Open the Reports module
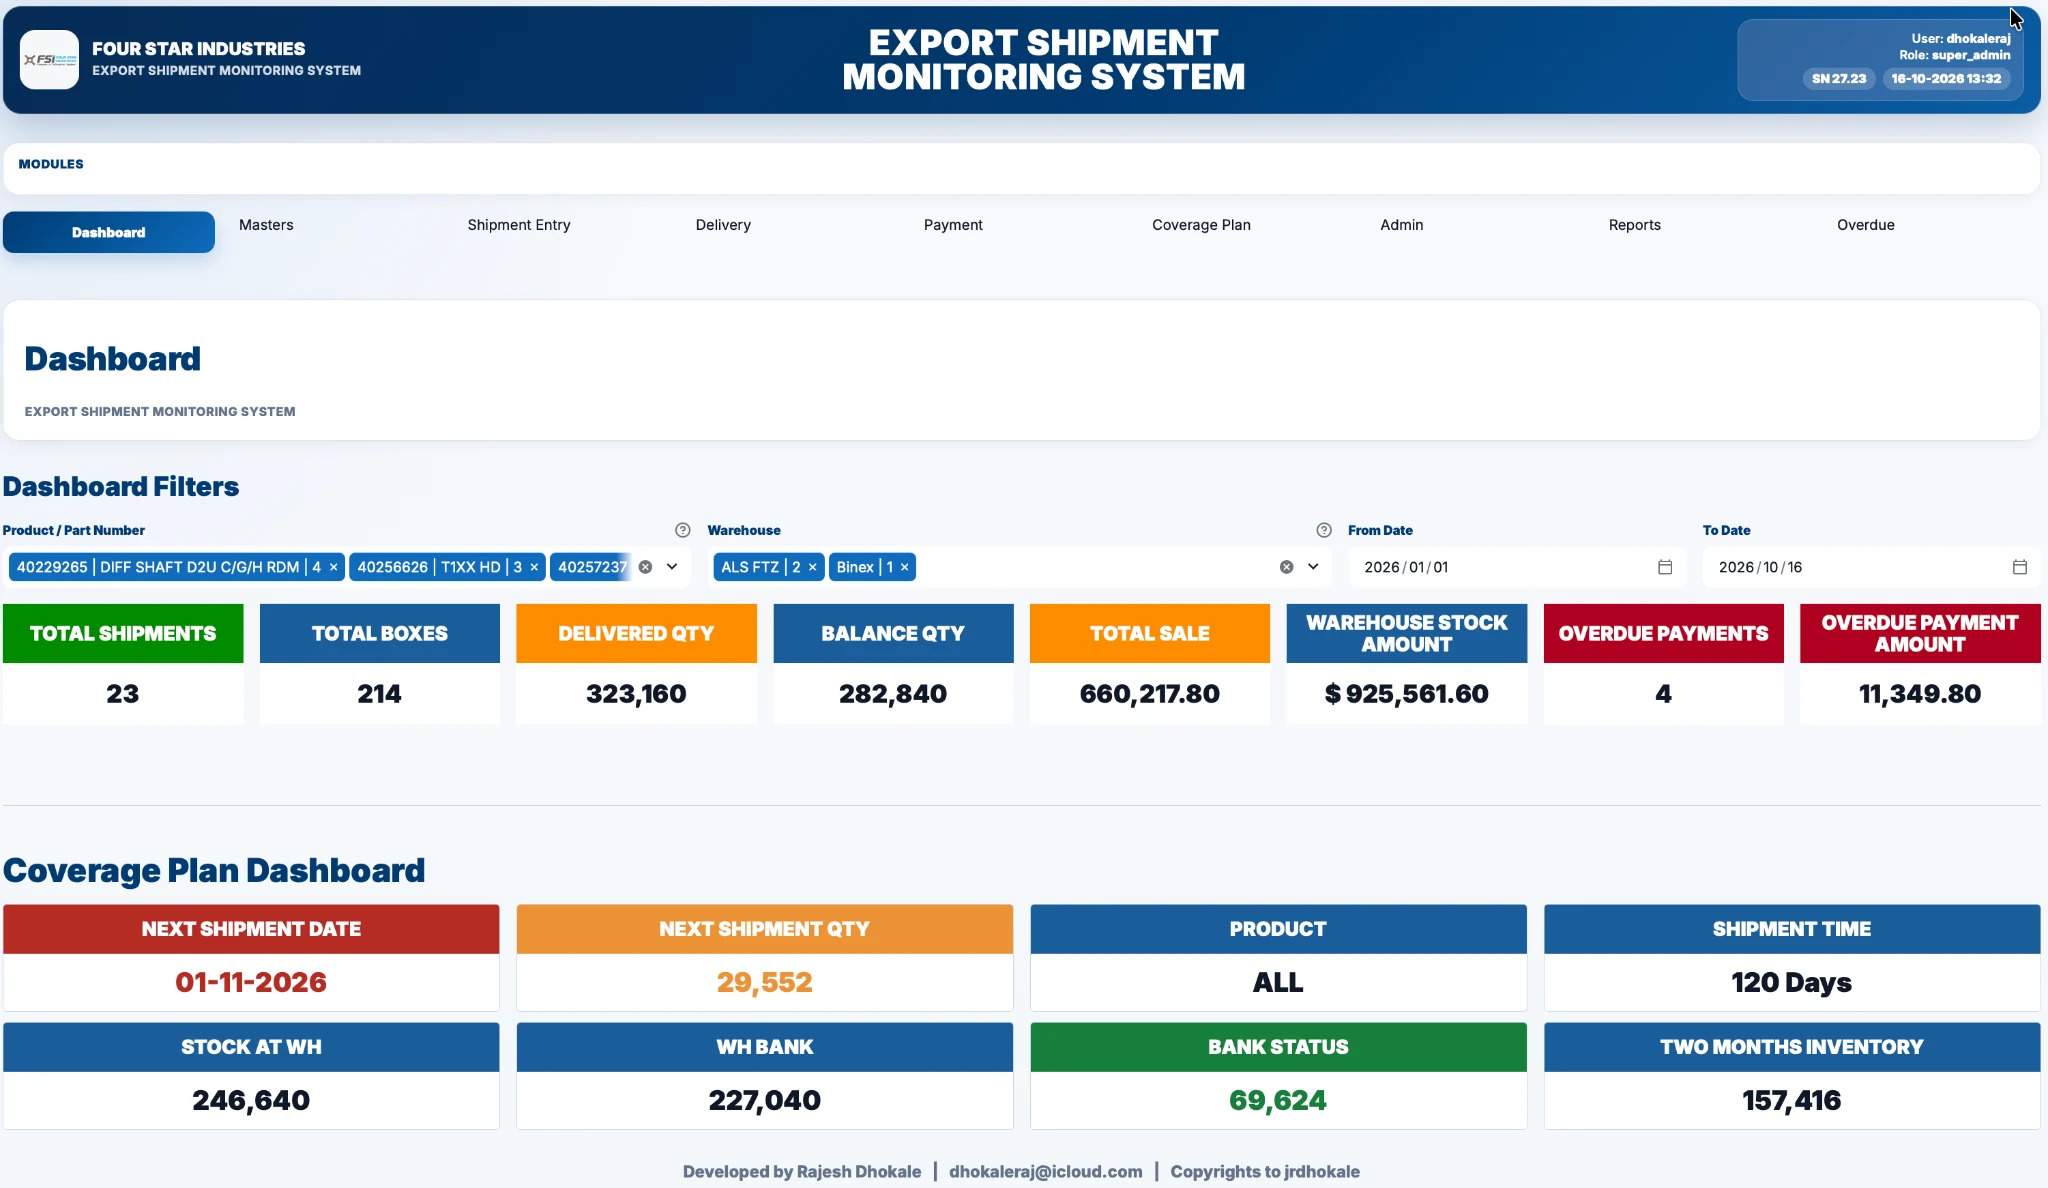 point(1635,225)
